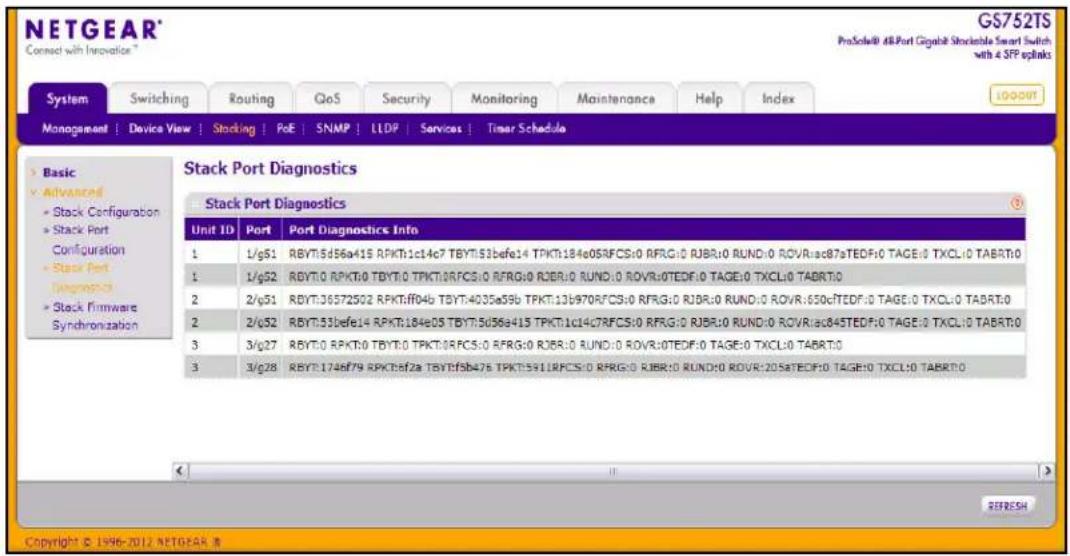Viewport: 1070px width, 556px height.
Task: Select the port cell 1/g51
Action: 261,254
